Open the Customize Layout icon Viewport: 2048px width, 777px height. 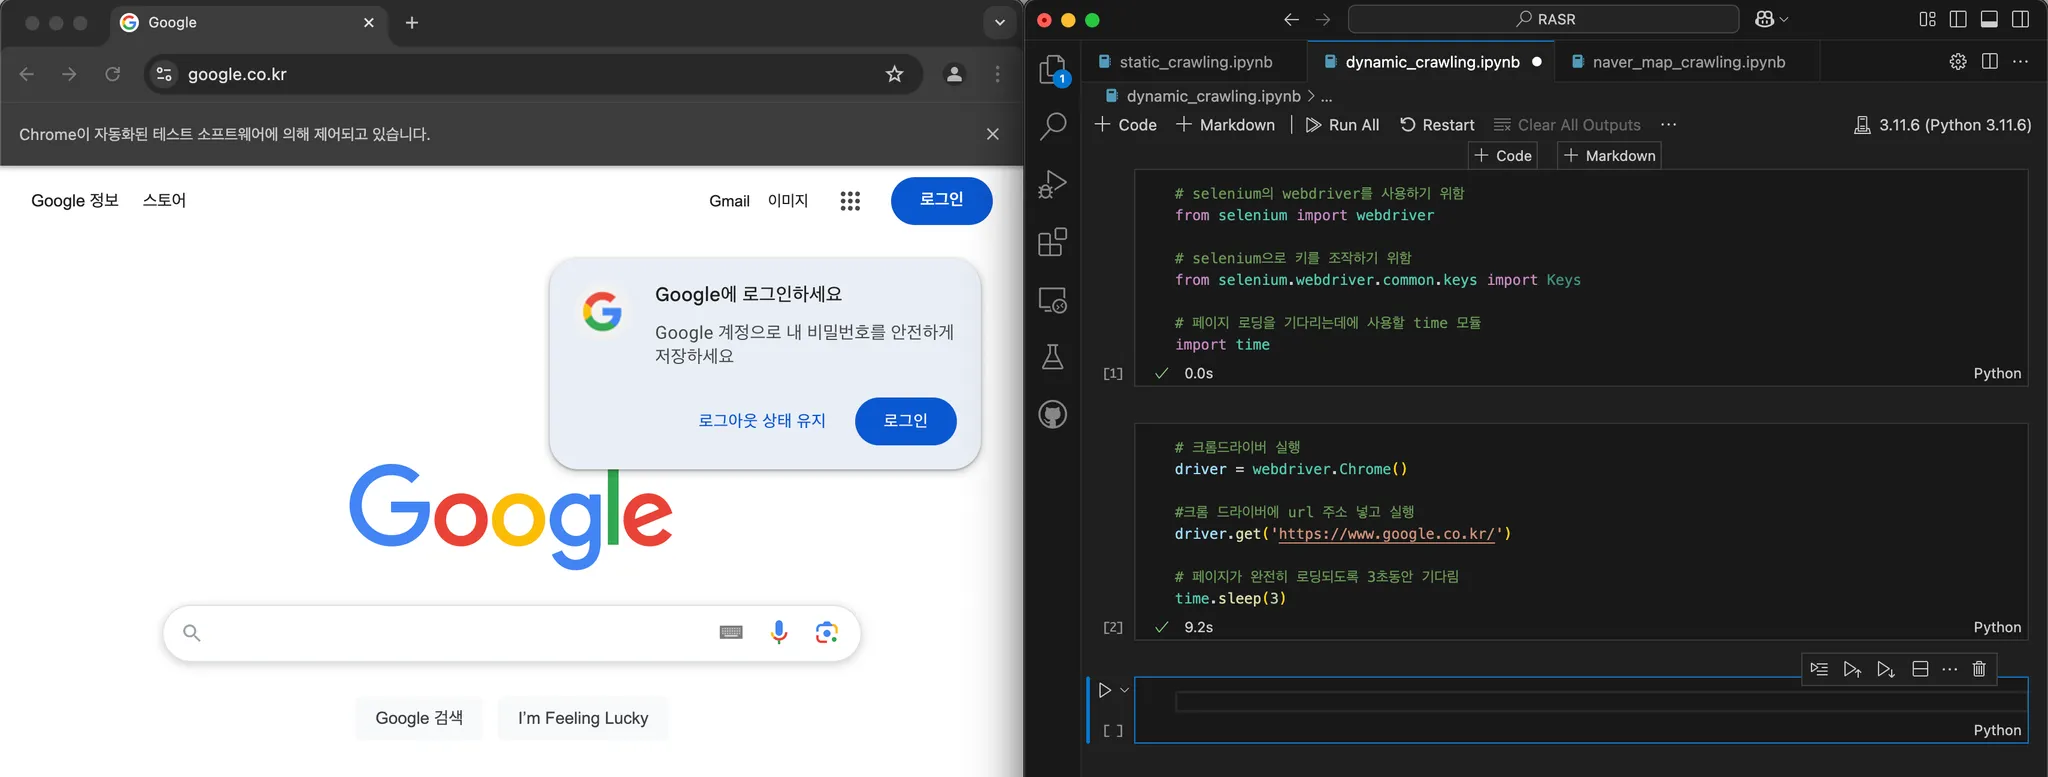pyautogui.click(x=1927, y=19)
